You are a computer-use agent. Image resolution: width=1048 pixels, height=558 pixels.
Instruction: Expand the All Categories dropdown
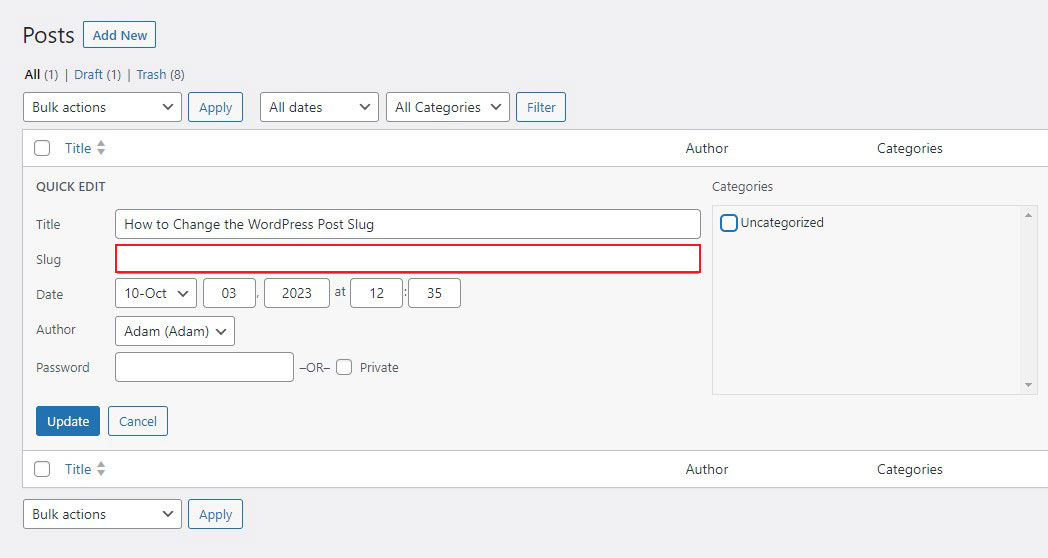point(448,107)
